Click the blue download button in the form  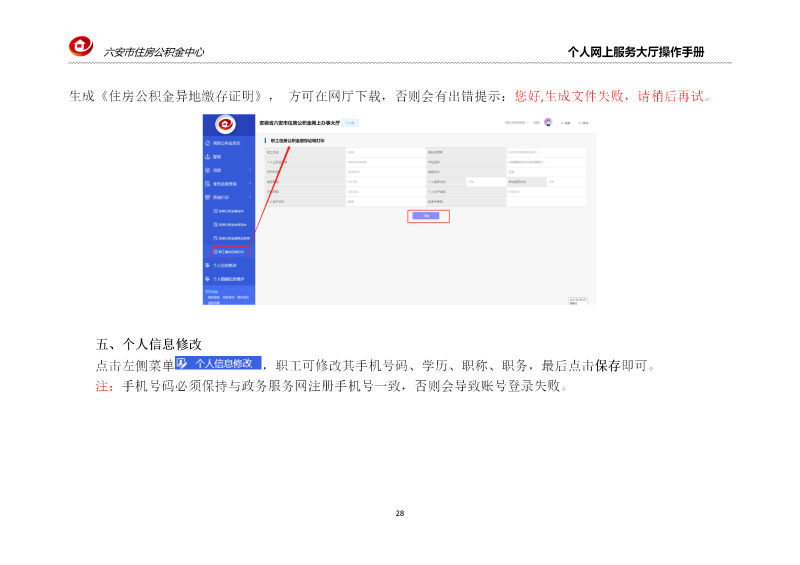426,216
